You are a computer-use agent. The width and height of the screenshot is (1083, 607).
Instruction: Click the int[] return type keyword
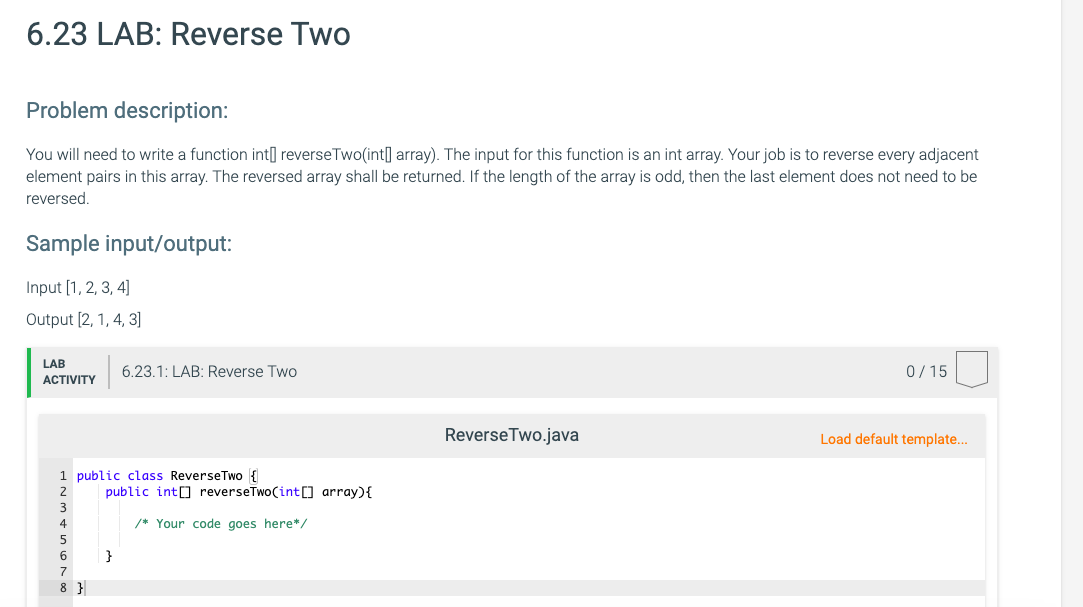(172, 491)
